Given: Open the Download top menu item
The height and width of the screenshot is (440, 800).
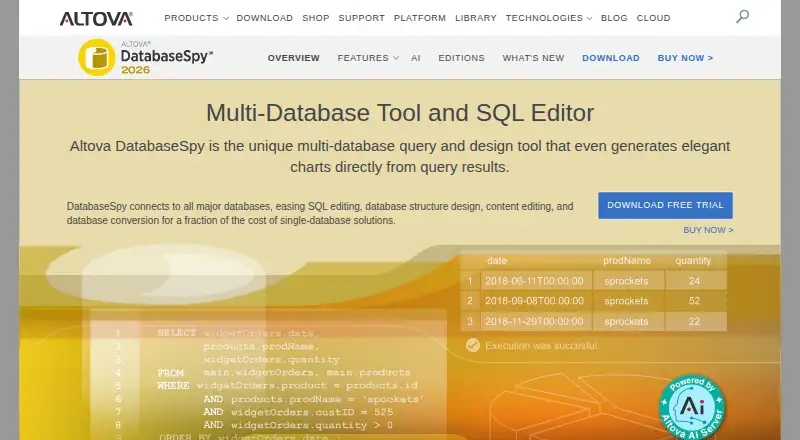Looking at the screenshot, I should tap(265, 18).
